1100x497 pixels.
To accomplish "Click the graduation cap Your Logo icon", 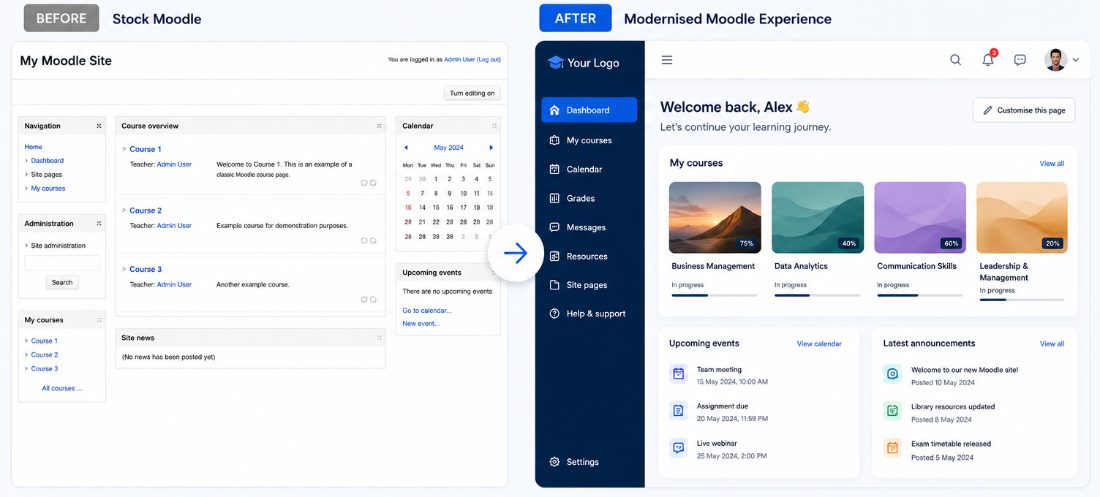I will pyautogui.click(x=556, y=62).
